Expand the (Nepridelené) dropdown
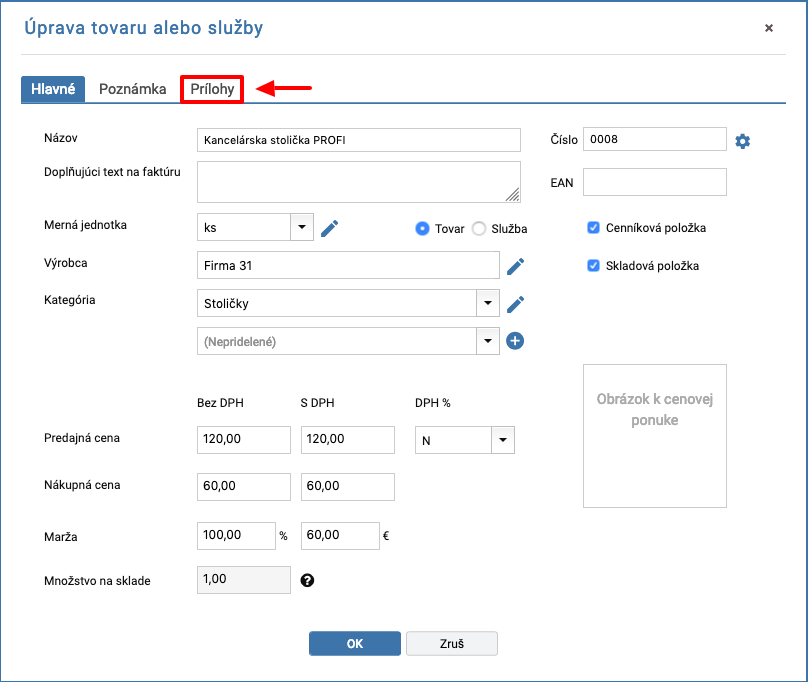808x682 pixels. tap(487, 341)
